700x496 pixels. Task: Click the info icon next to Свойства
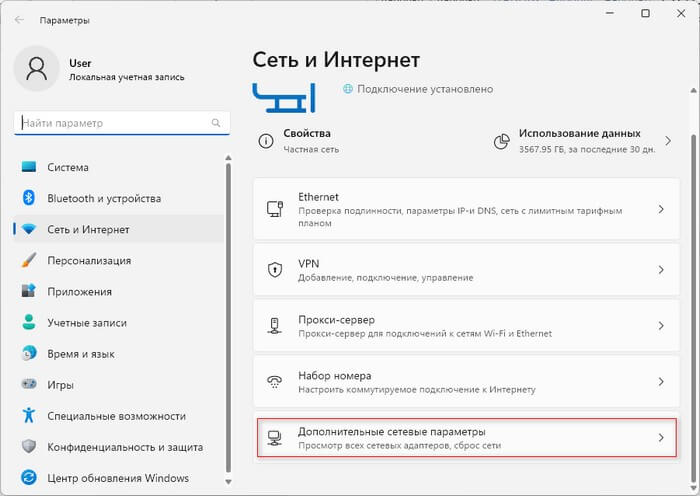tap(266, 141)
